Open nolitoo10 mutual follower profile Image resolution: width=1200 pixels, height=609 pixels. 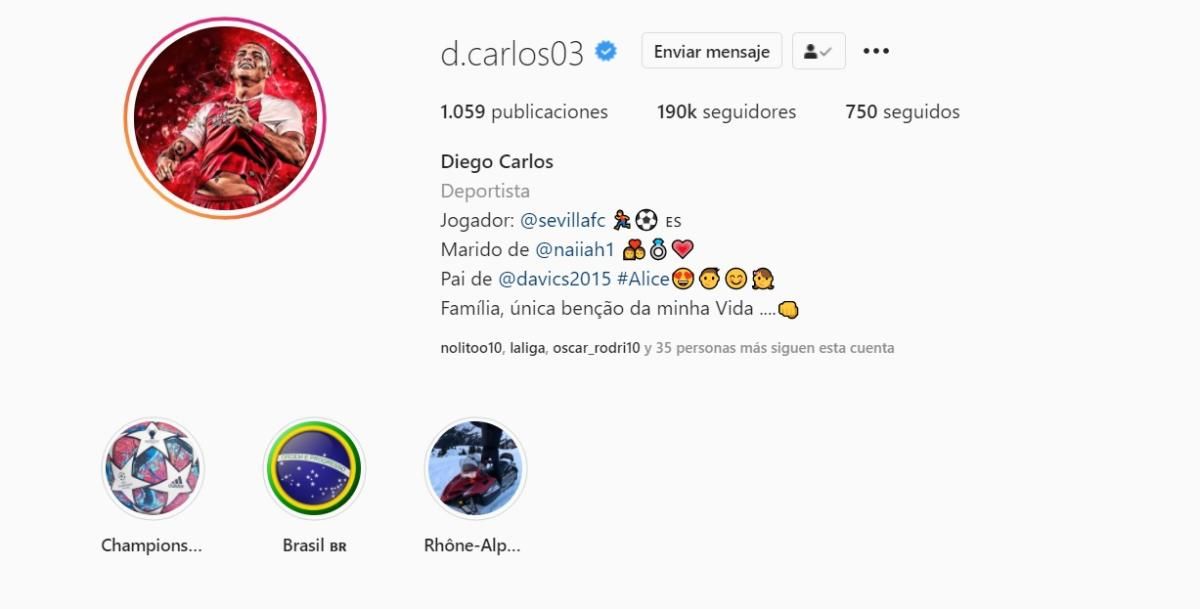tap(470, 349)
